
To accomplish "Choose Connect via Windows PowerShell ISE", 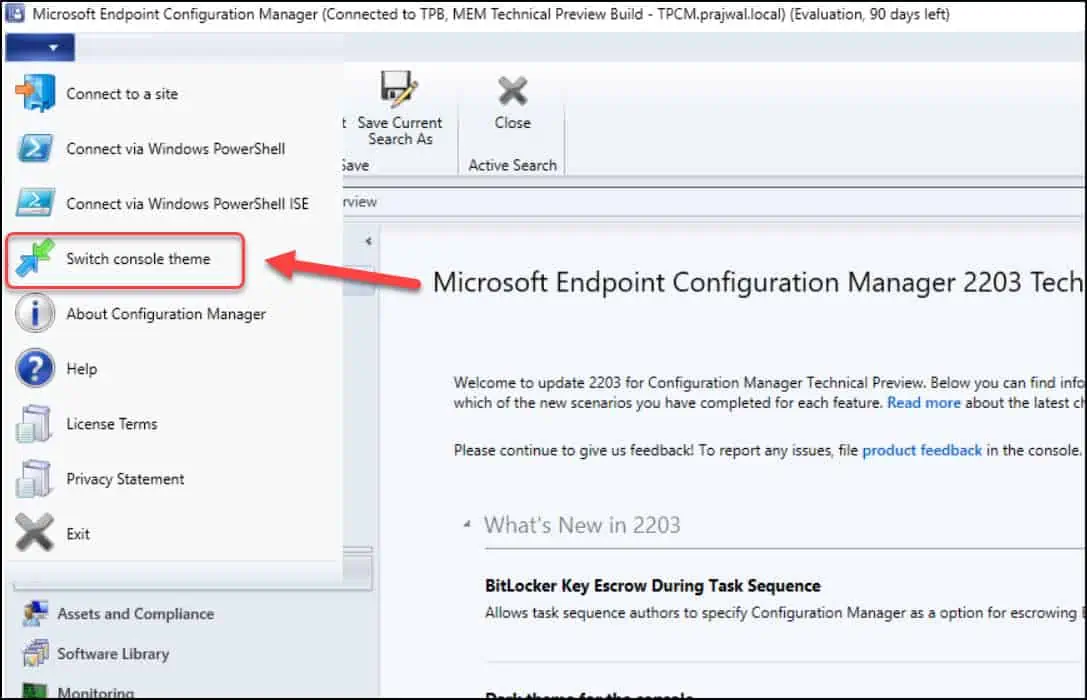I will 187,204.
